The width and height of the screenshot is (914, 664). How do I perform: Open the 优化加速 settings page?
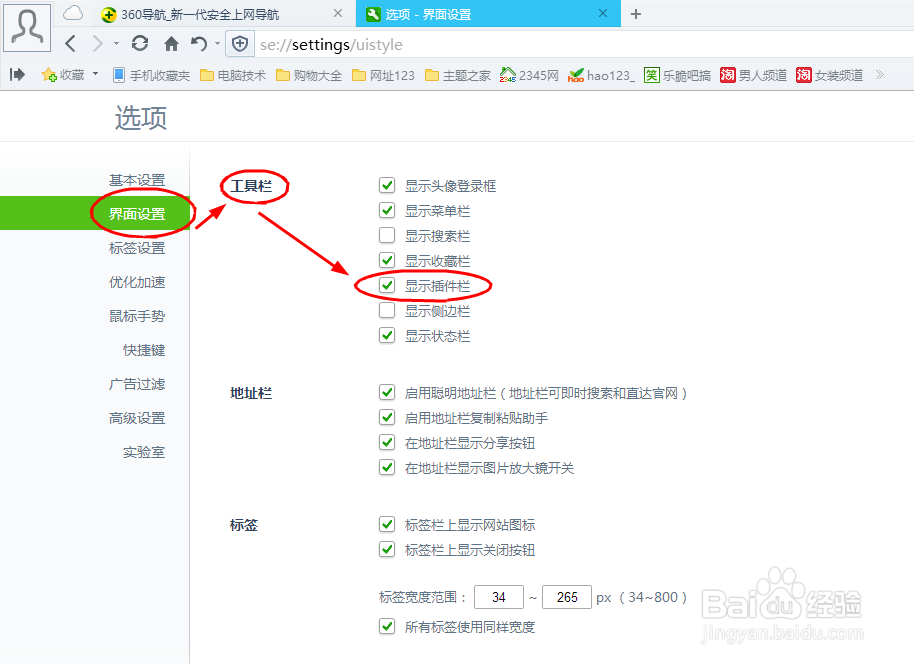(136, 281)
